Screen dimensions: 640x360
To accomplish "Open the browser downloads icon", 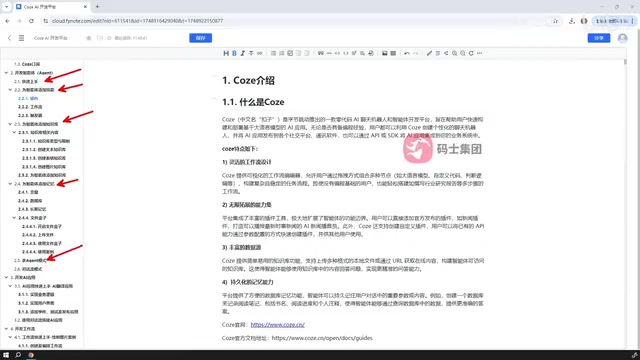I will click(x=571, y=21).
